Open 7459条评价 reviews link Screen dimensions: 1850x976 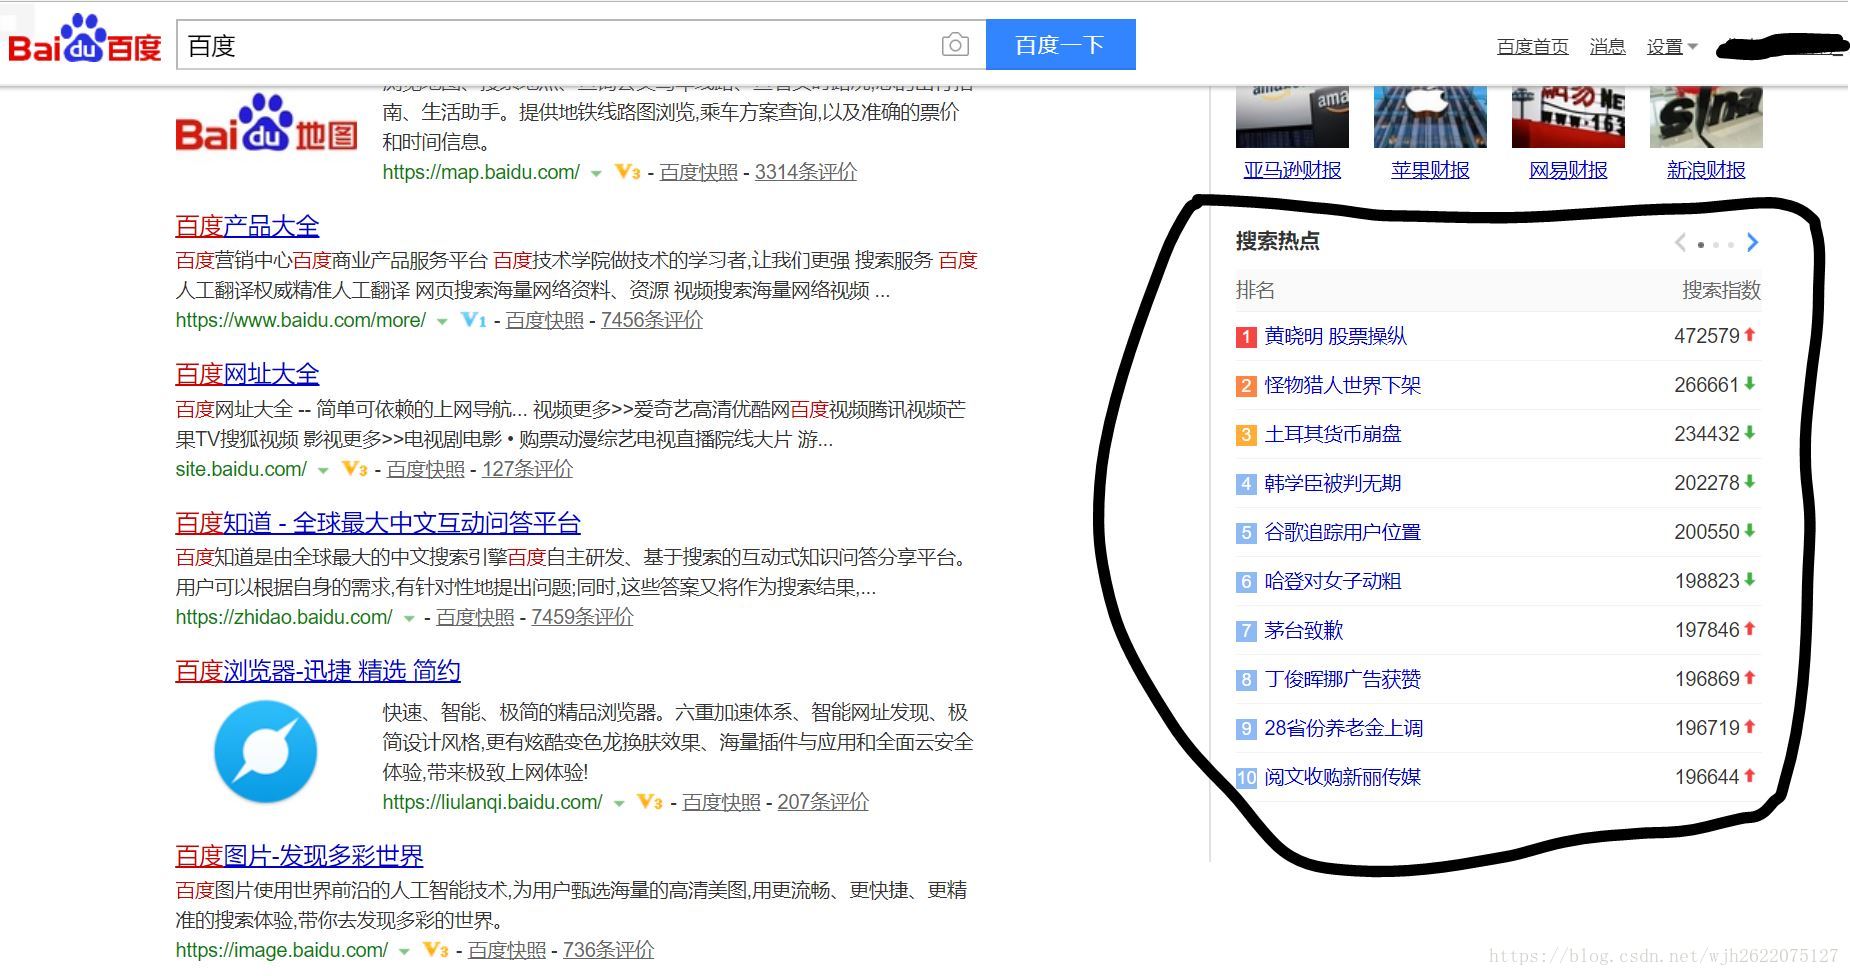point(582,617)
